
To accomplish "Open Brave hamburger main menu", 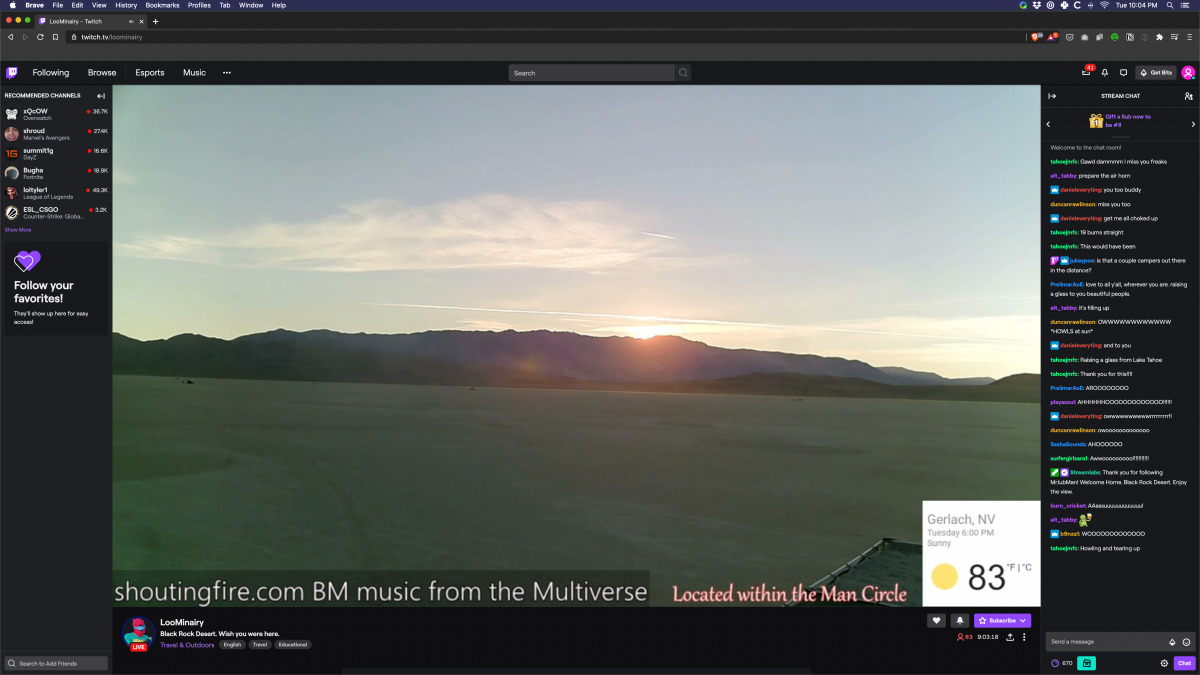I will coord(1188,37).
